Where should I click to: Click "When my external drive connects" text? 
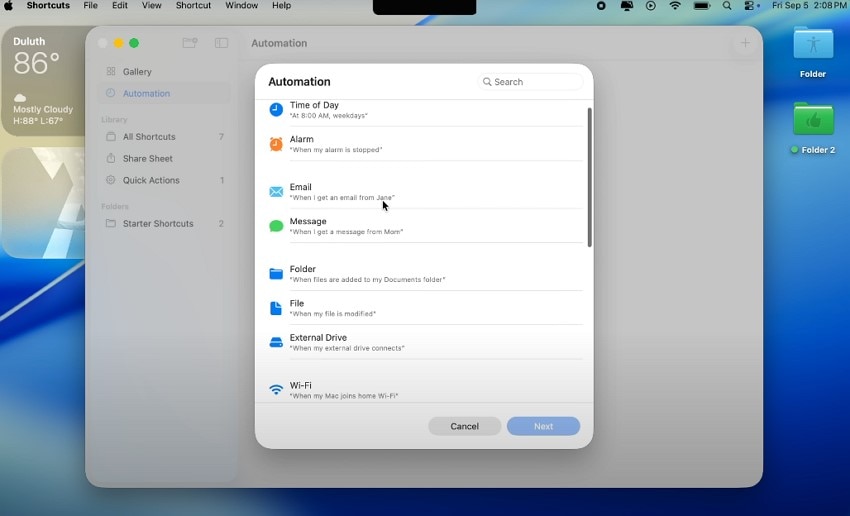click(x=347, y=348)
